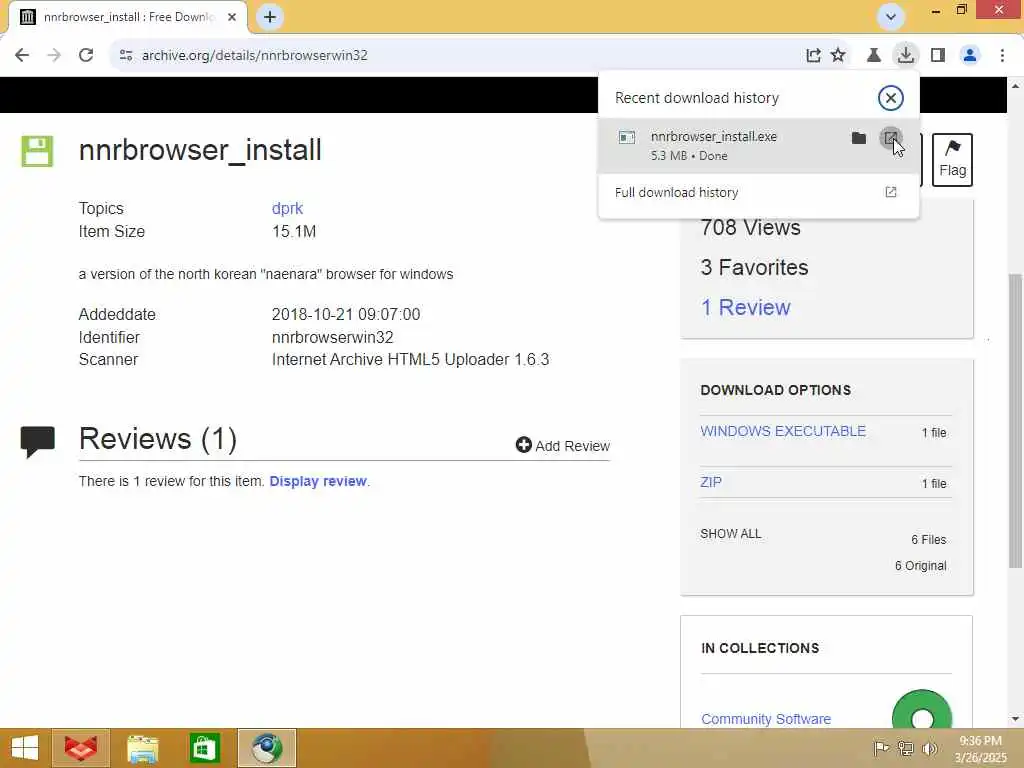Reload the archive.org page
The height and width of the screenshot is (768, 1024).
tap(86, 56)
